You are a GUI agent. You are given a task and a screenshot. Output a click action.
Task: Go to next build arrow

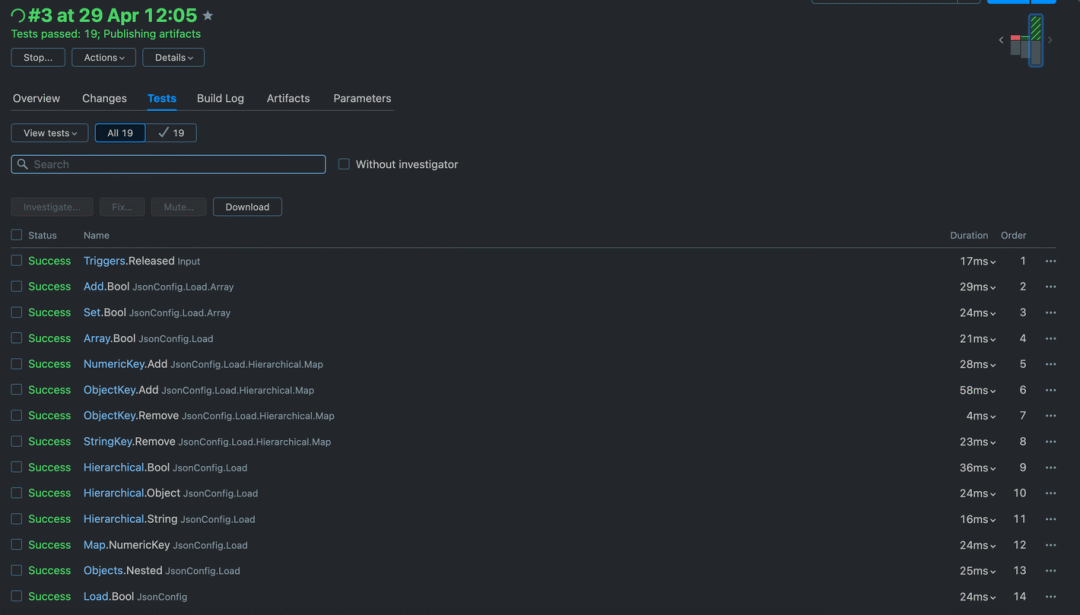pyautogui.click(x=1050, y=40)
